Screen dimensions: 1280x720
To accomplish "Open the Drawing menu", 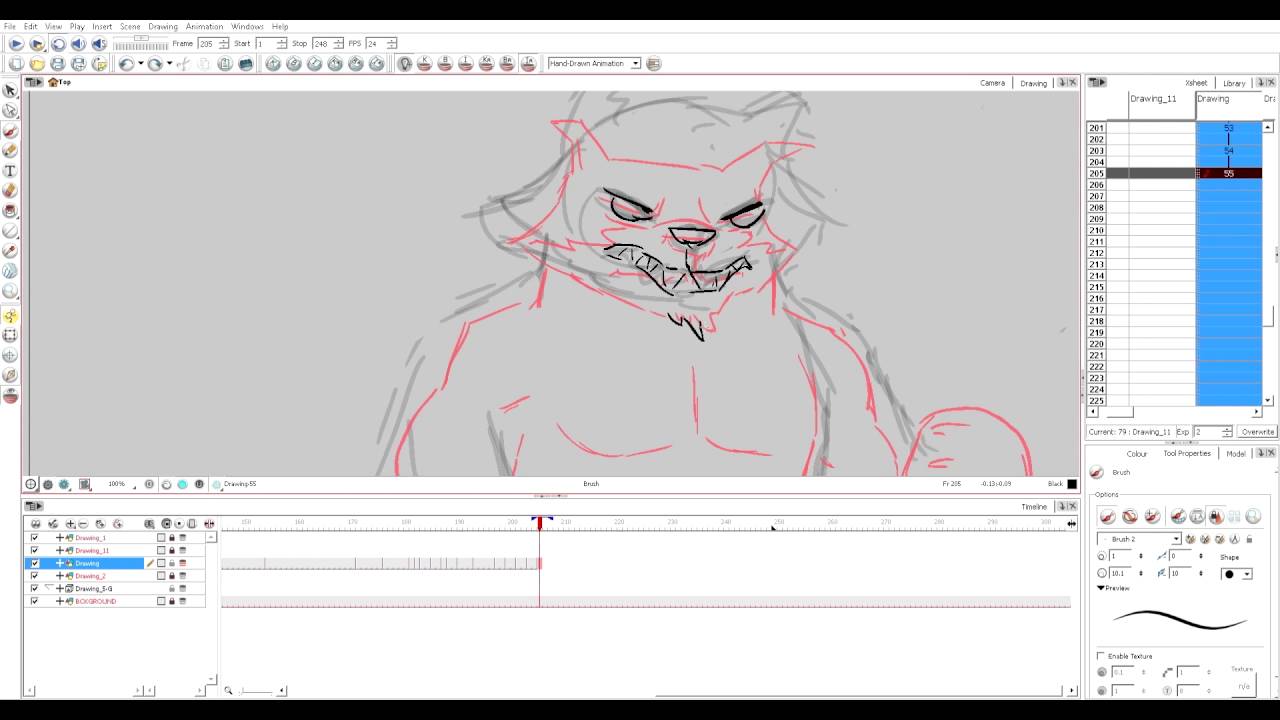I will [162, 27].
